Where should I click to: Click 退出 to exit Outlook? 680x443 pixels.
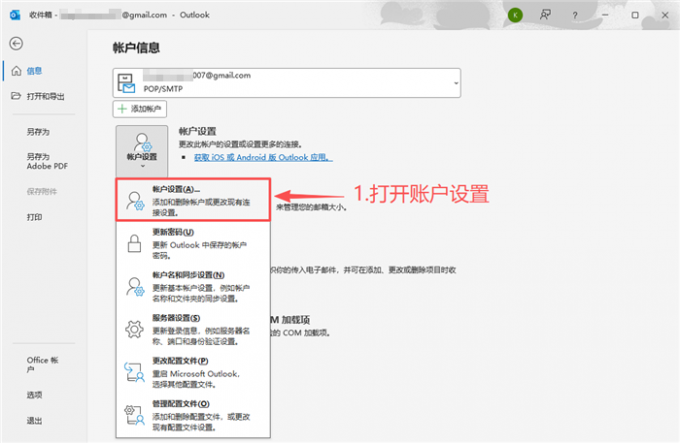[x=35, y=420]
